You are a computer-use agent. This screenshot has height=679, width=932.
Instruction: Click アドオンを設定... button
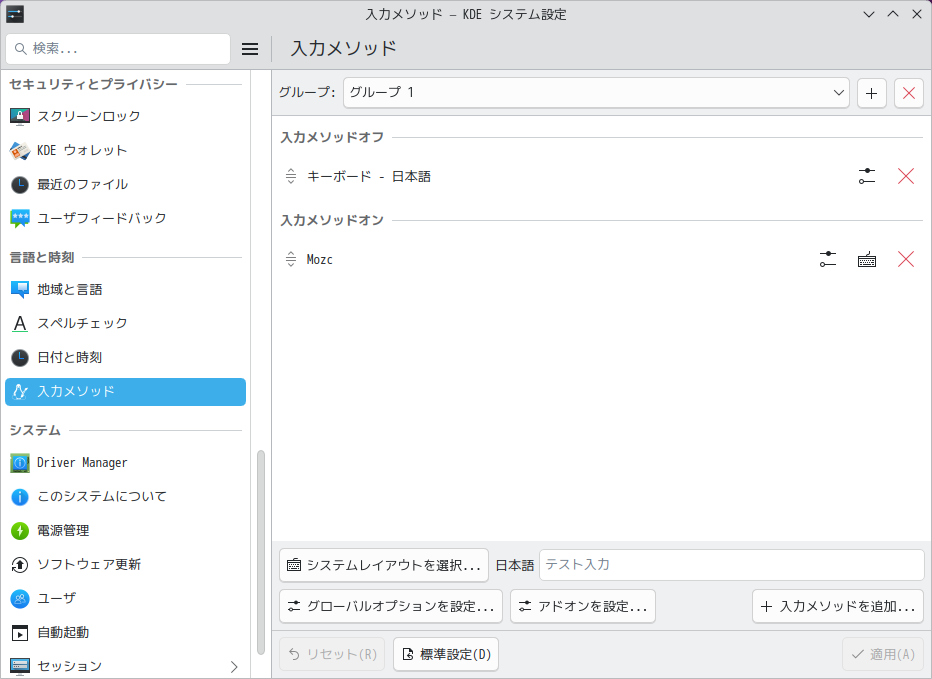583,606
